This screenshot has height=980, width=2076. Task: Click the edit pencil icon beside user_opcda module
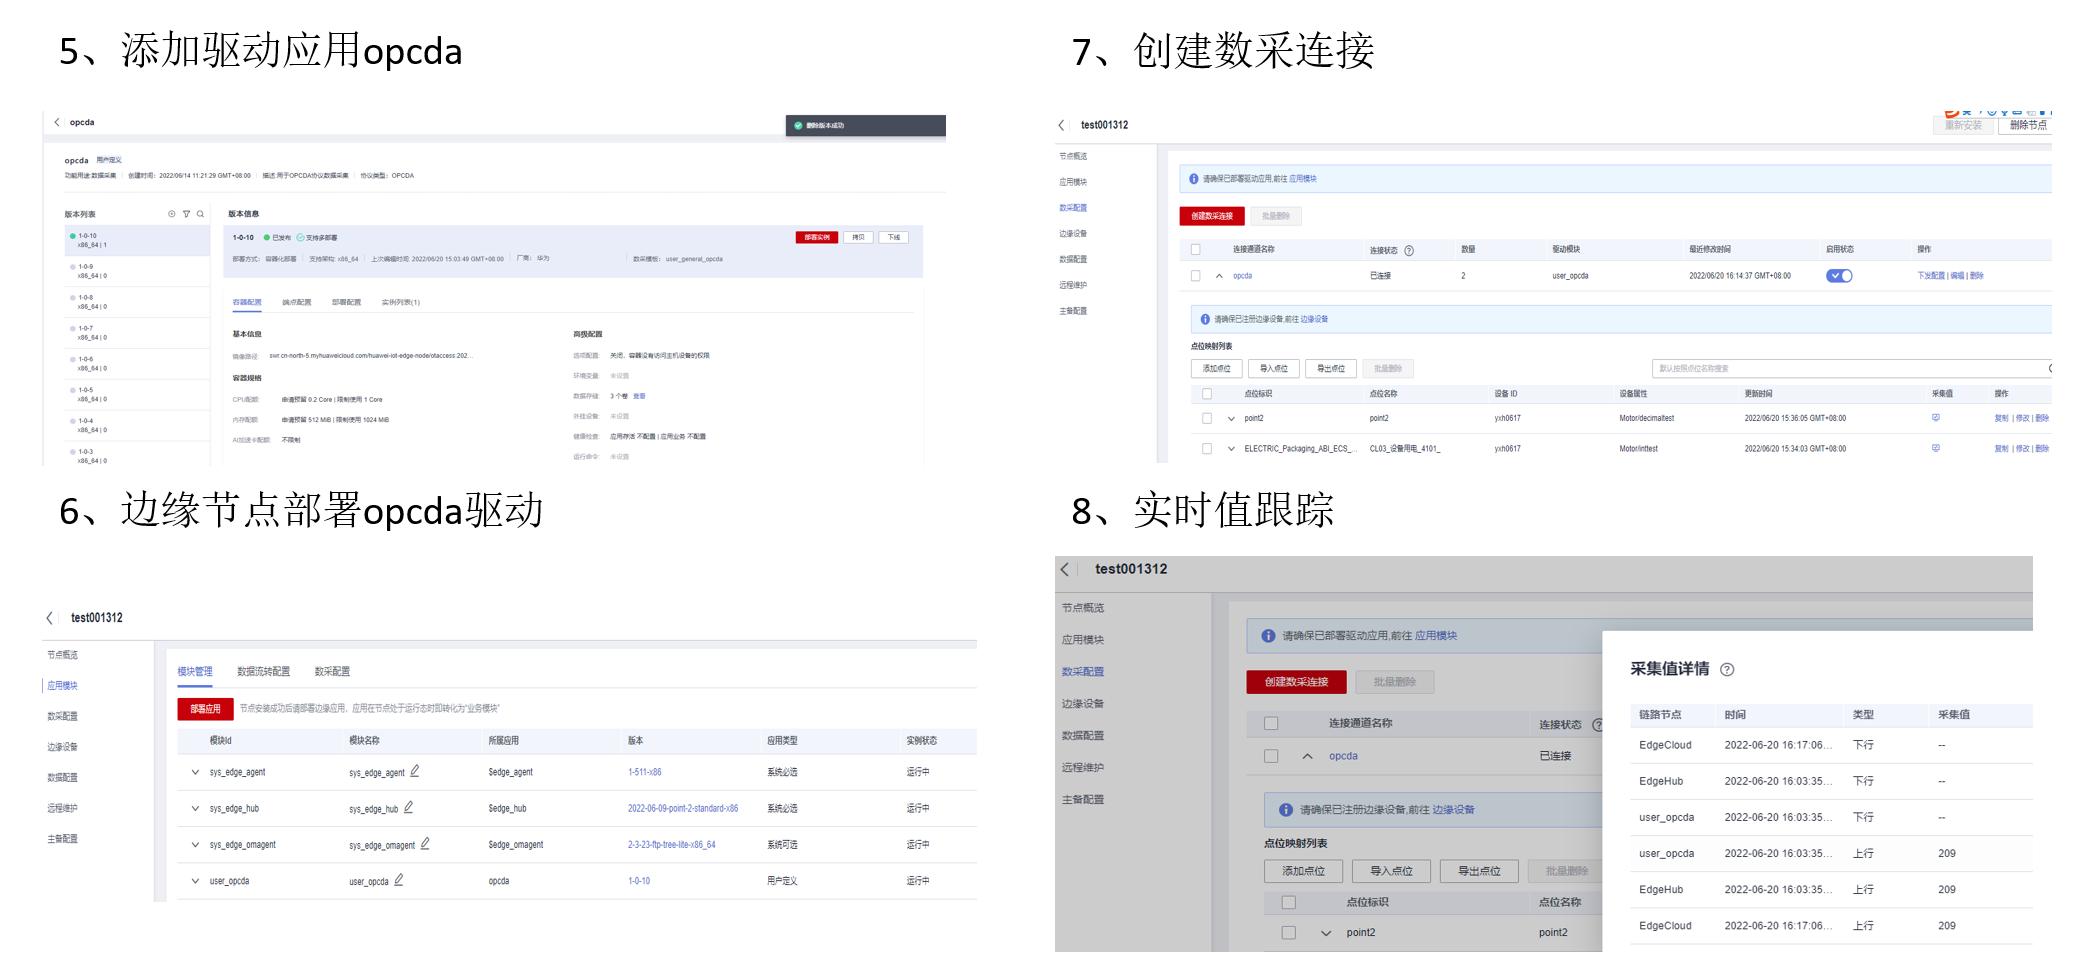click(x=398, y=882)
